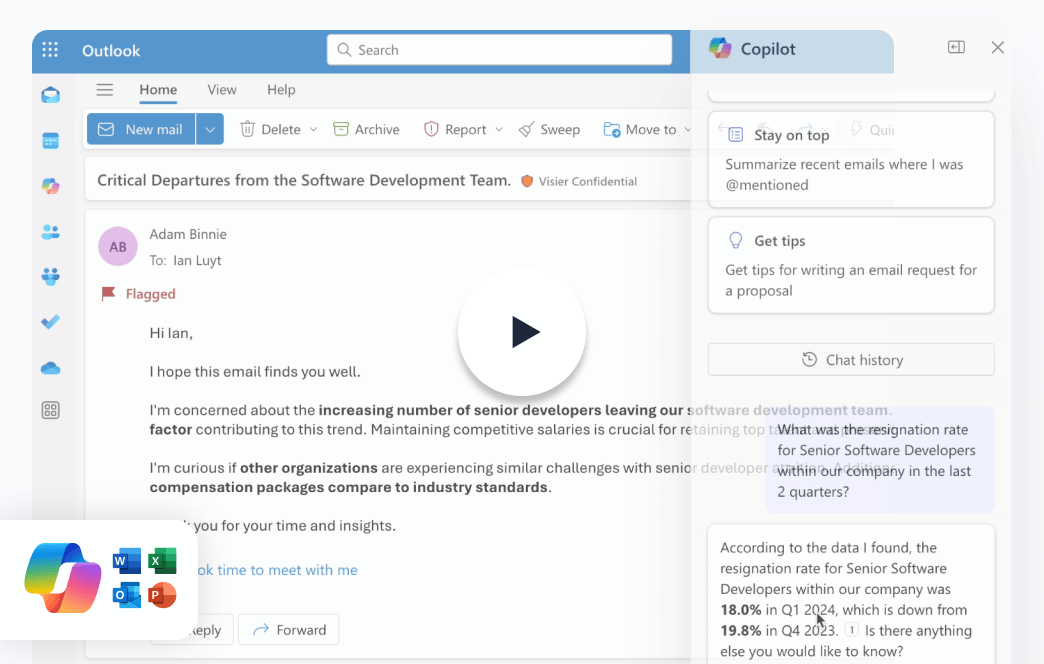The width and height of the screenshot is (1044, 664).
Task: Click the Search input field
Action: (500, 50)
